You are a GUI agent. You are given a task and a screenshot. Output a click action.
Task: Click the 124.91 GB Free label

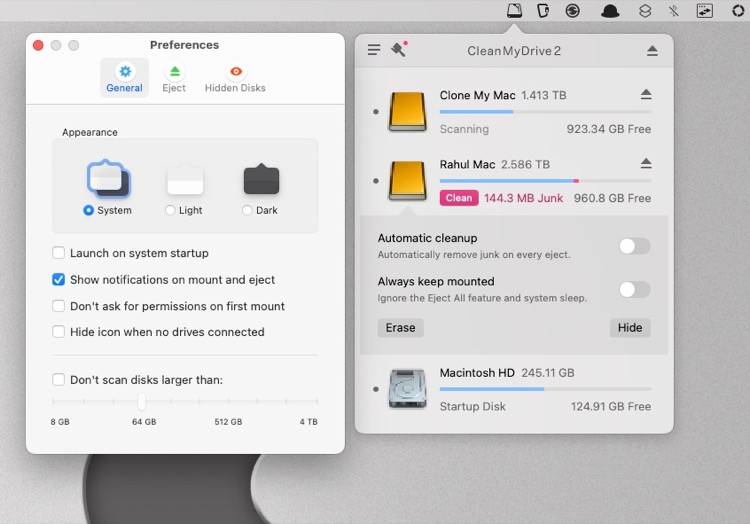(611, 406)
